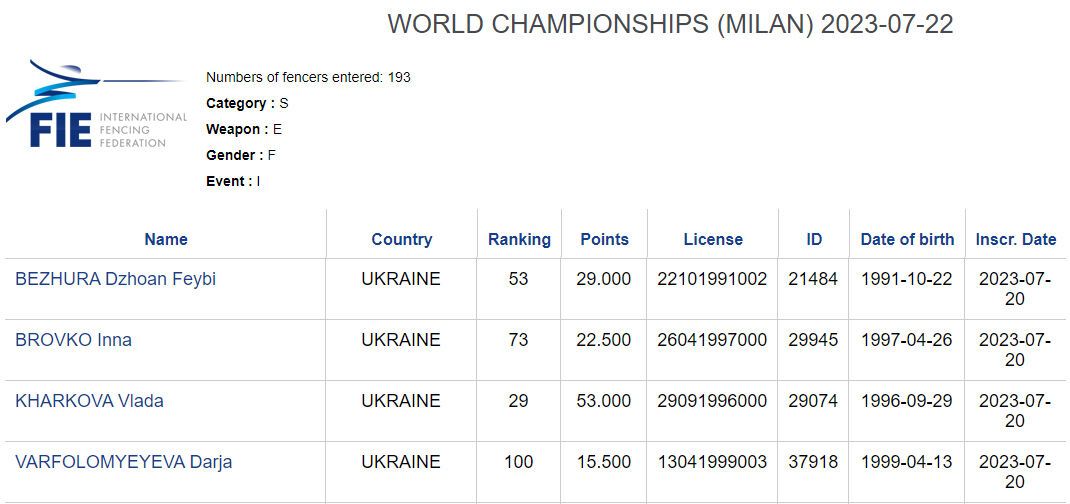
Task: Sort table by Country column header
Action: click(401, 239)
